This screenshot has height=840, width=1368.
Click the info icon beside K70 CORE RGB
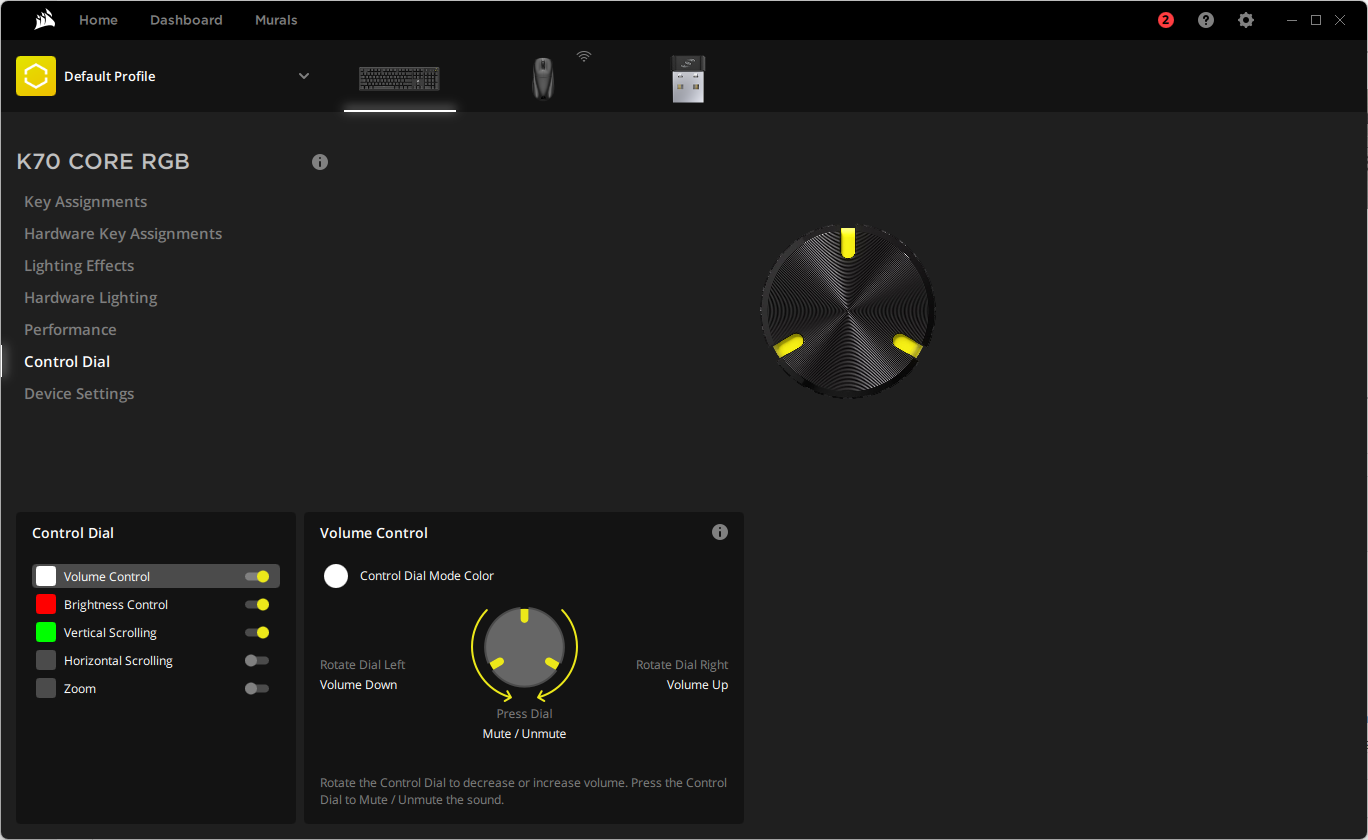point(320,162)
